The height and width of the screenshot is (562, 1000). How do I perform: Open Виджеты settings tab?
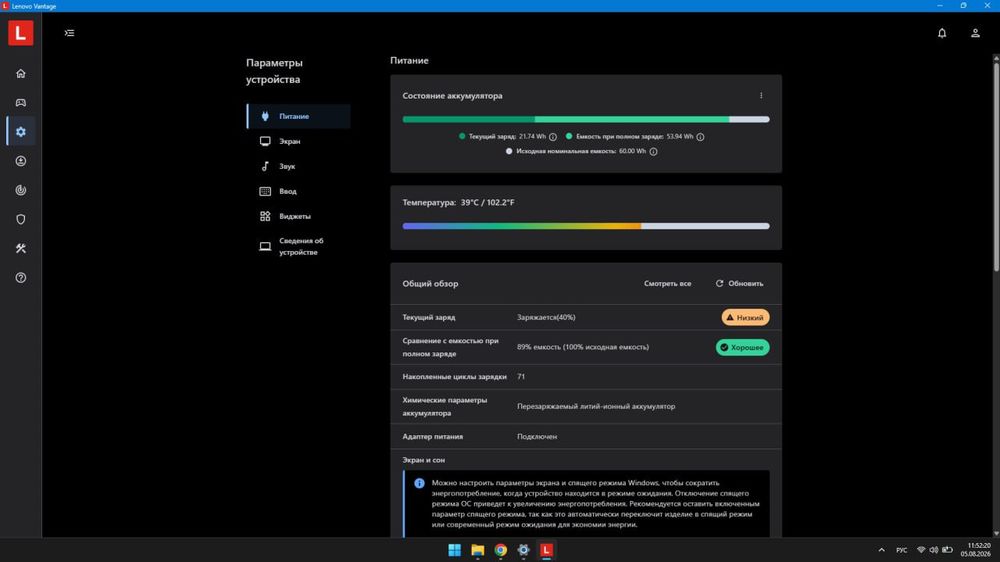pos(298,216)
